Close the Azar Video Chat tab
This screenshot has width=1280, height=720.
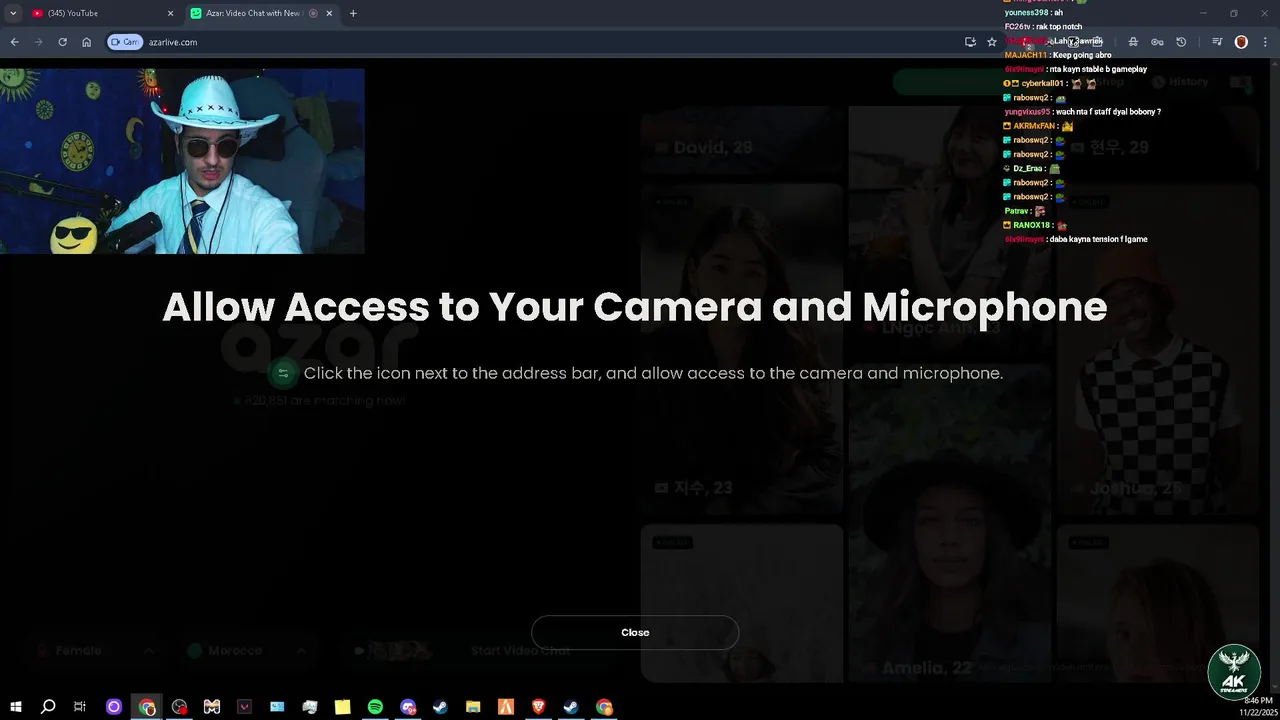[x=329, y=13]
